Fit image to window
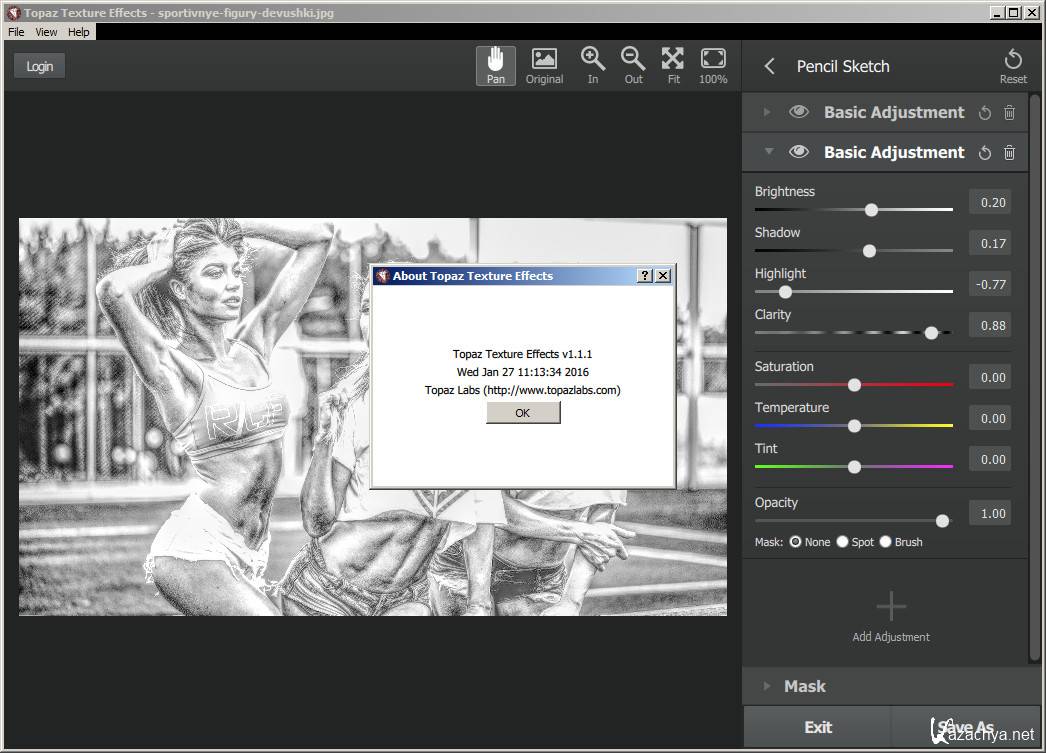This screenshot has height=753, width=1046. 673,65
